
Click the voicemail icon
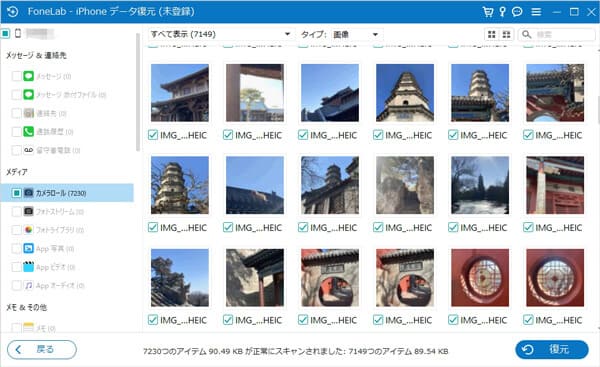click(29, 150)
